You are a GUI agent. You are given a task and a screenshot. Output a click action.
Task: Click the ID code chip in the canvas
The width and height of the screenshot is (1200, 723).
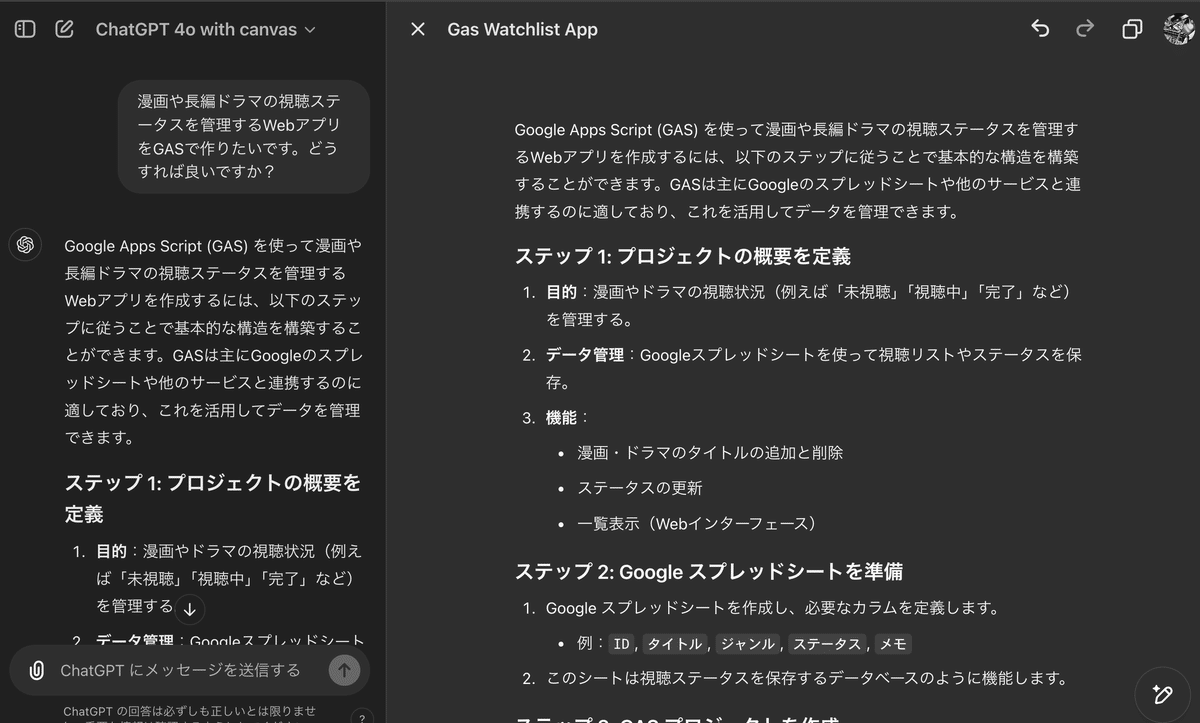621,644
